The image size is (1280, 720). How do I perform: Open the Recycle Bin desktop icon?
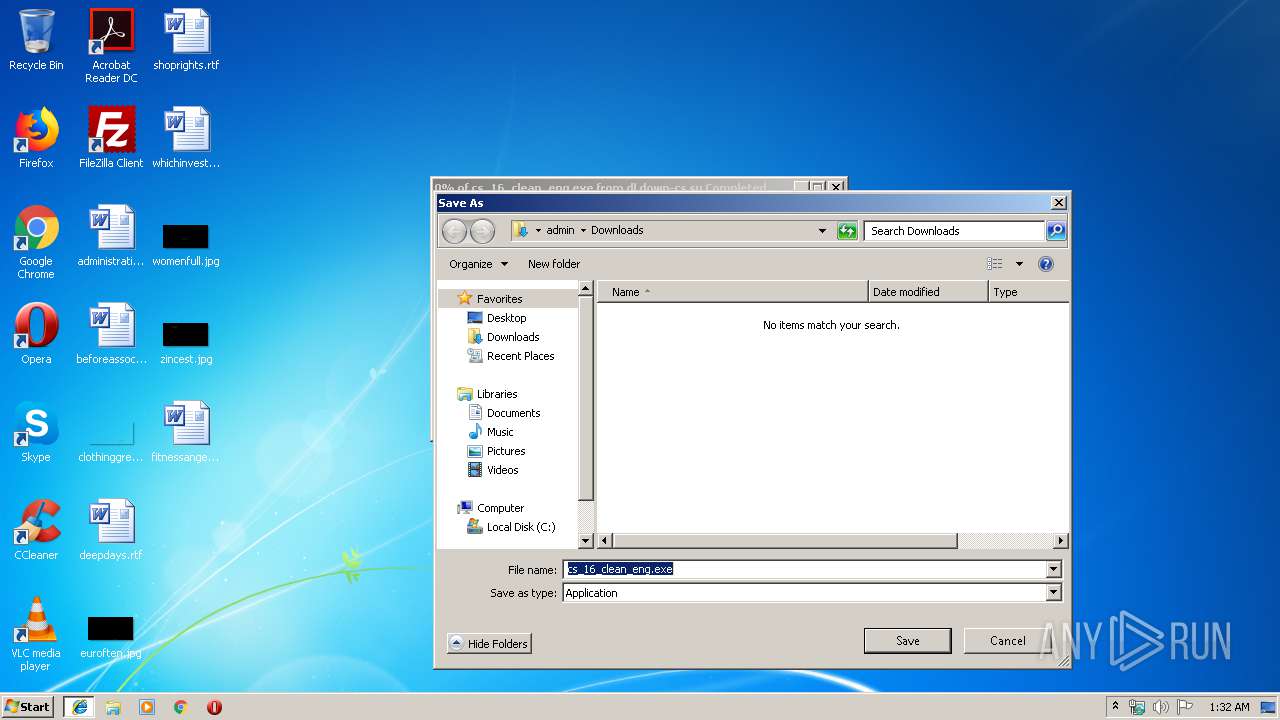(36, 40)
